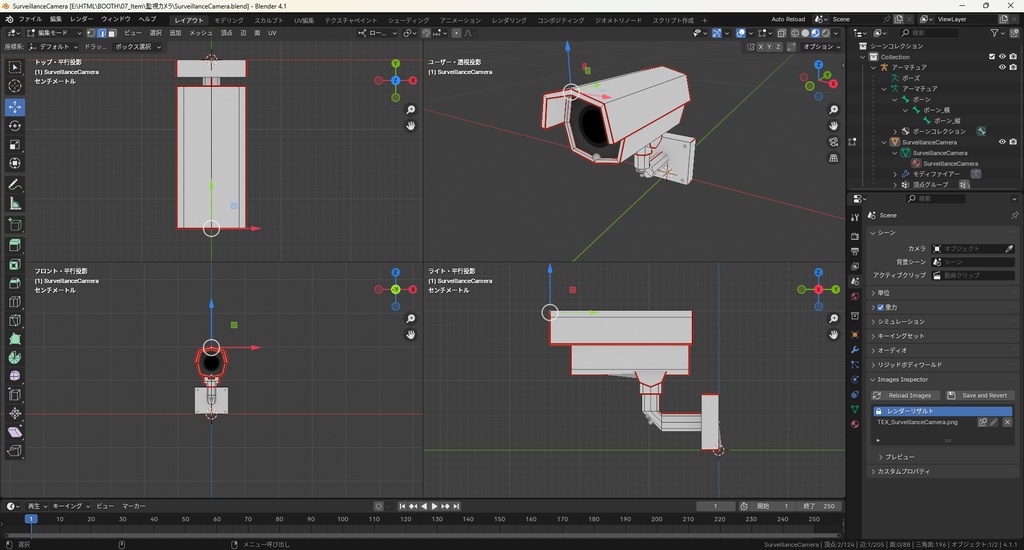The image size is (1024, 550).
Task: Pick the Measure tool in the left toolbar
Action: (15, 204)
